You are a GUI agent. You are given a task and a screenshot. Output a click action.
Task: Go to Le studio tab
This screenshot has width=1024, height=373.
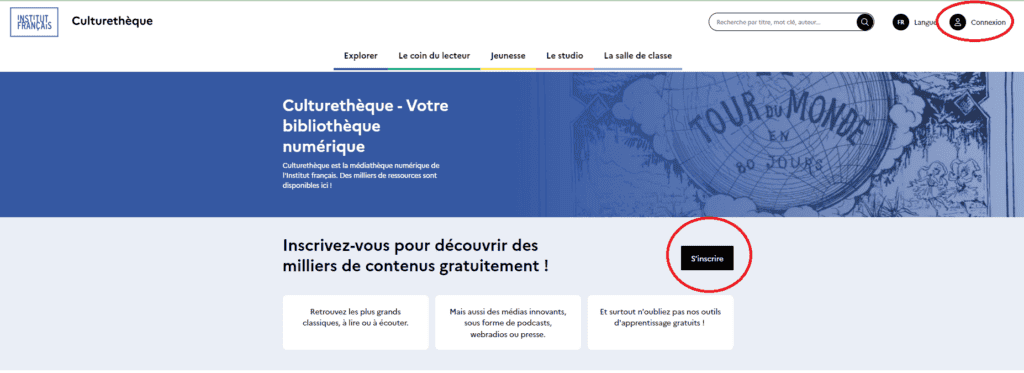565,56
